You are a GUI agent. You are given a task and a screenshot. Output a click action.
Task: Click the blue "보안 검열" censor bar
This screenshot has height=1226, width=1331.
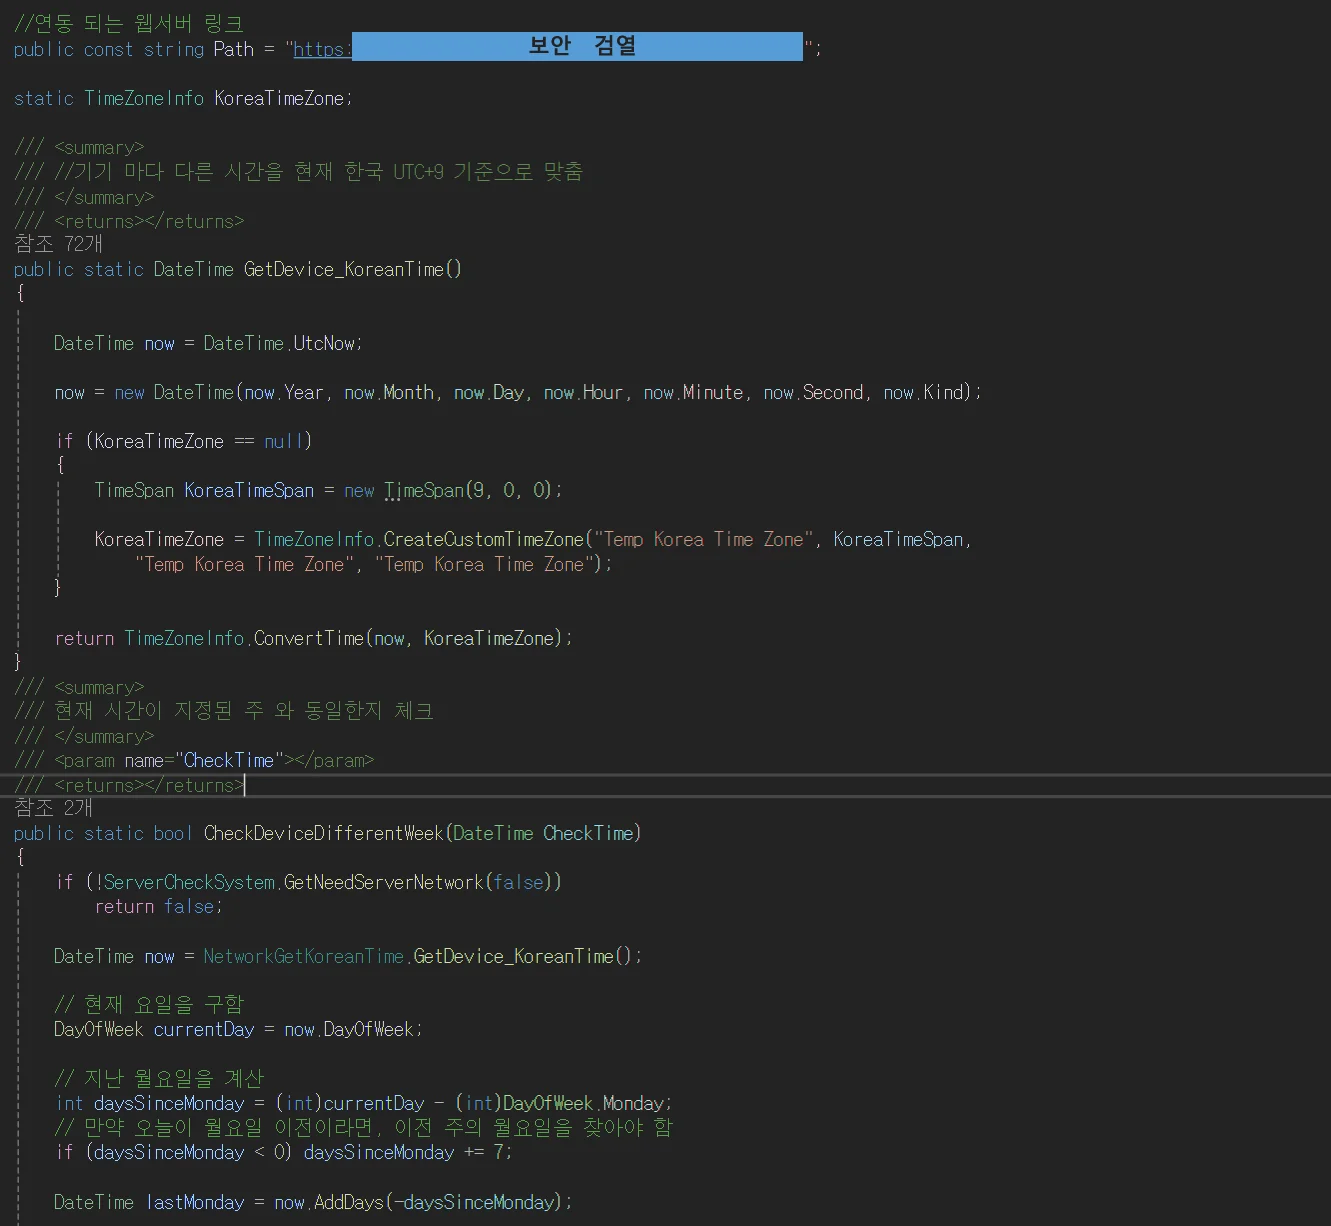pos(577,46)
